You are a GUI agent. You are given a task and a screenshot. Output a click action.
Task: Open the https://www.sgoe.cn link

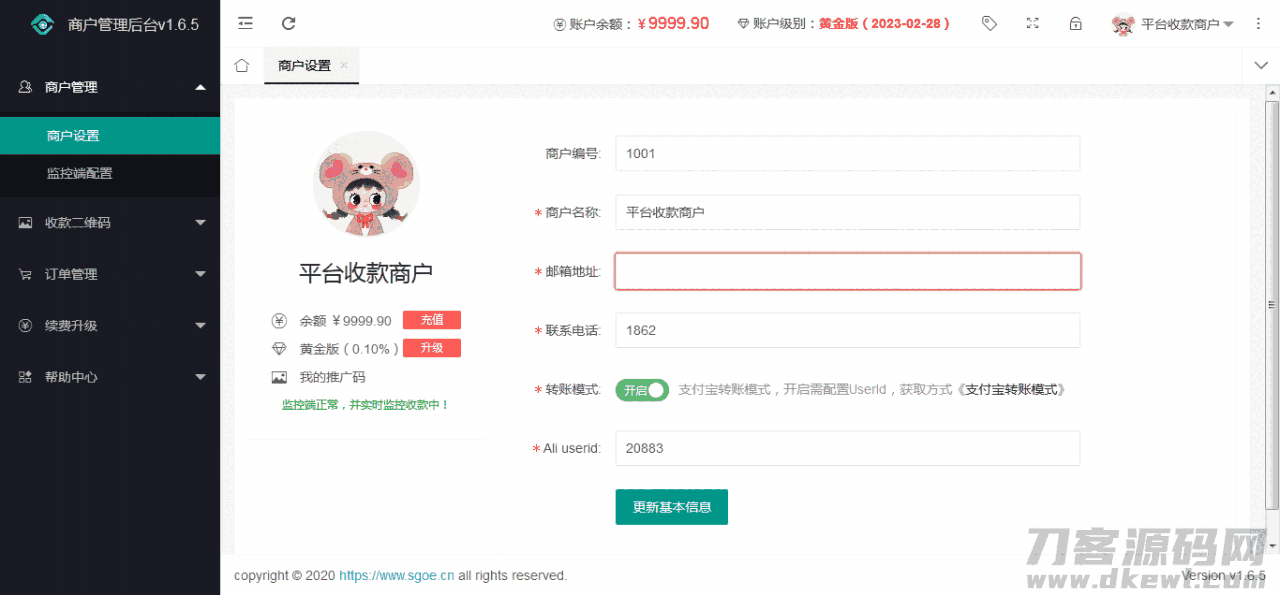[396, 575]
